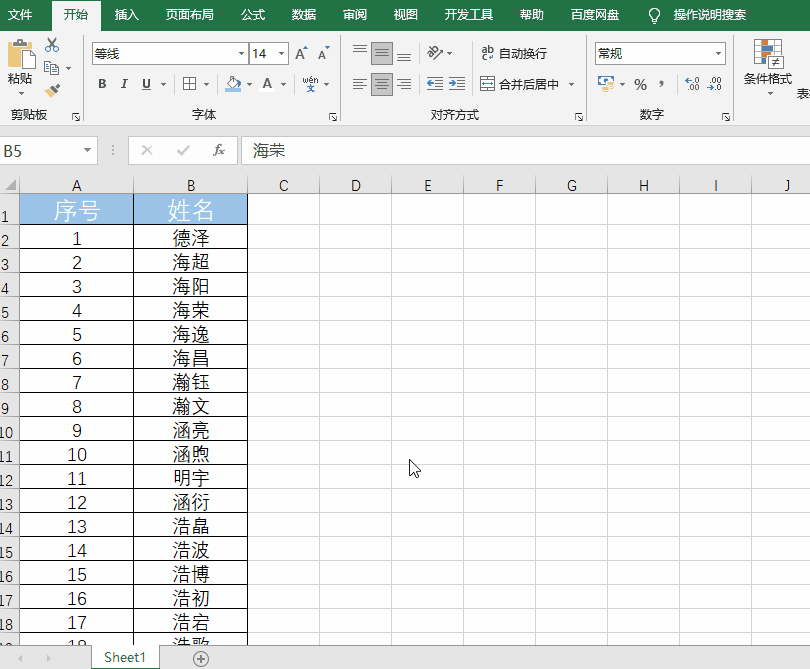Add a new sheet with plus icon
Viewport: 810px width, 669px height.
pos(201,659)
